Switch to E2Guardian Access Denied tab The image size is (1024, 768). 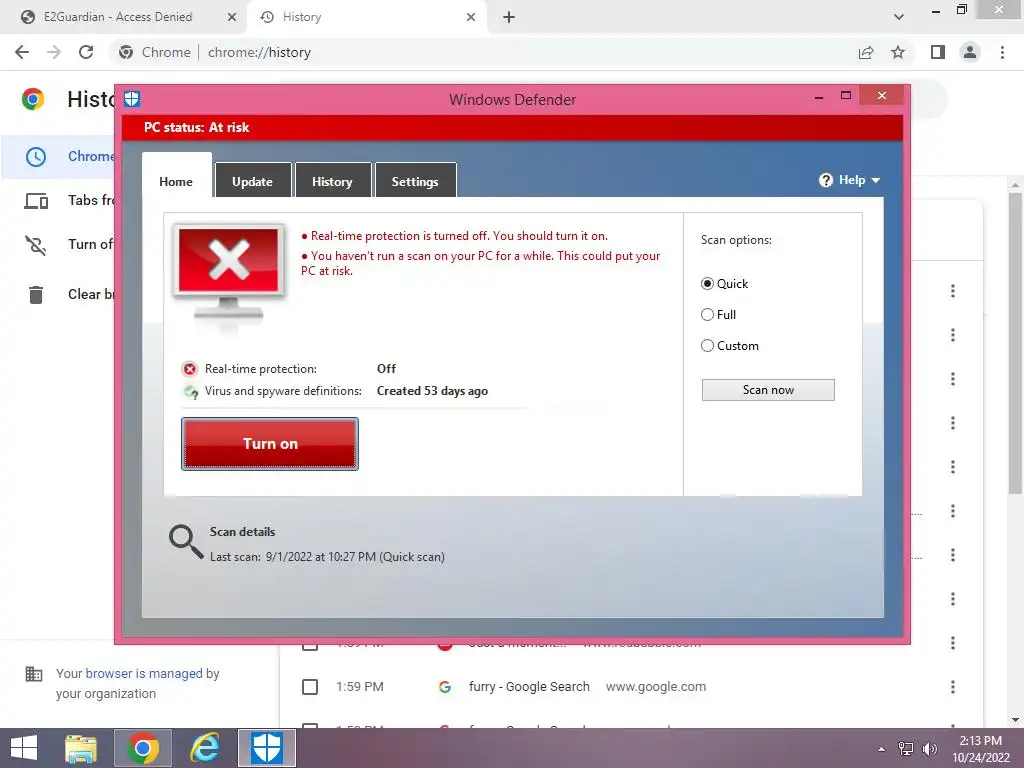point(128,17)
